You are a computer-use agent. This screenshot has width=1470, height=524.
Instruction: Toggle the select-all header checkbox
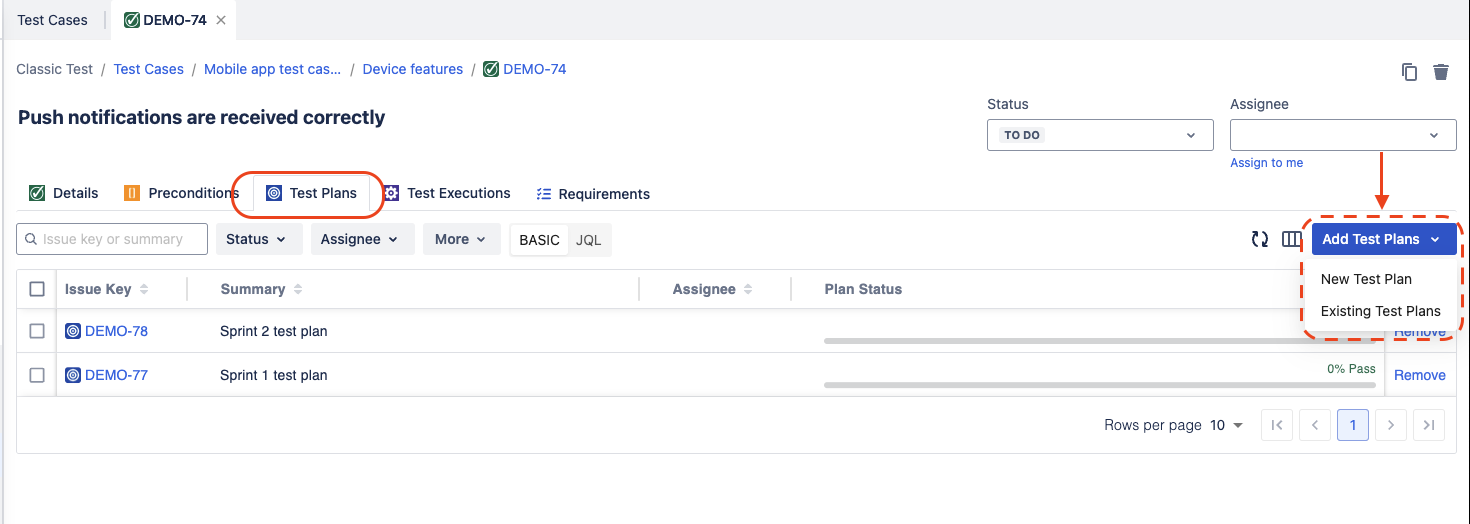tap(37, 289)
